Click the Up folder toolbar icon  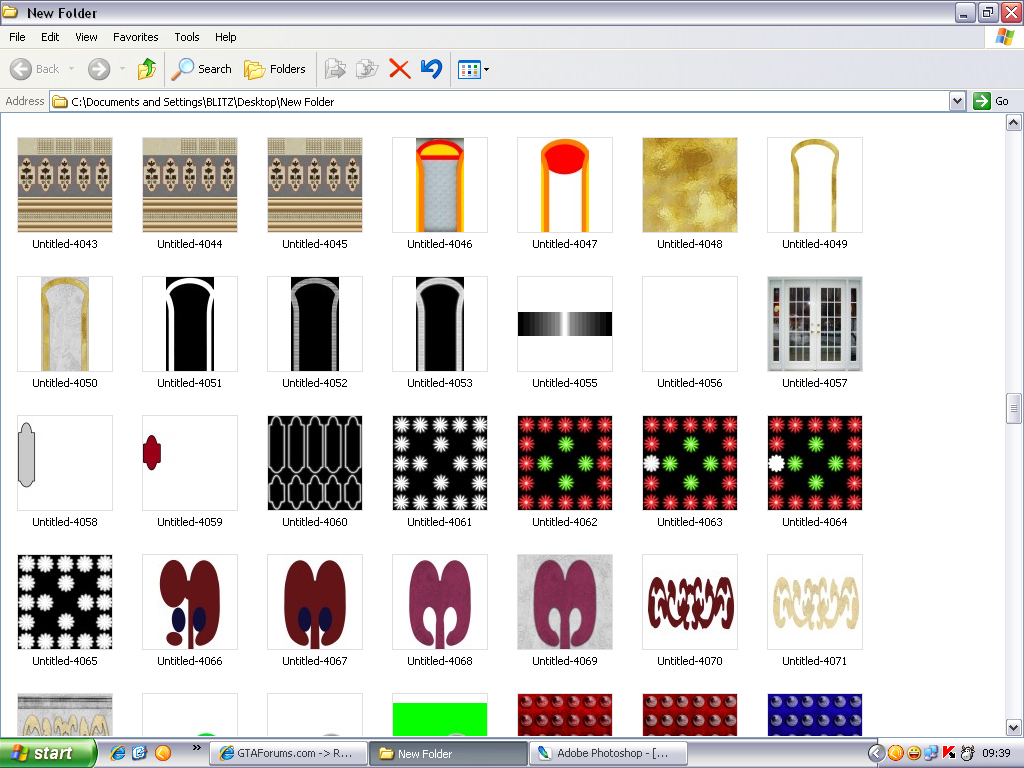point(147,69)
